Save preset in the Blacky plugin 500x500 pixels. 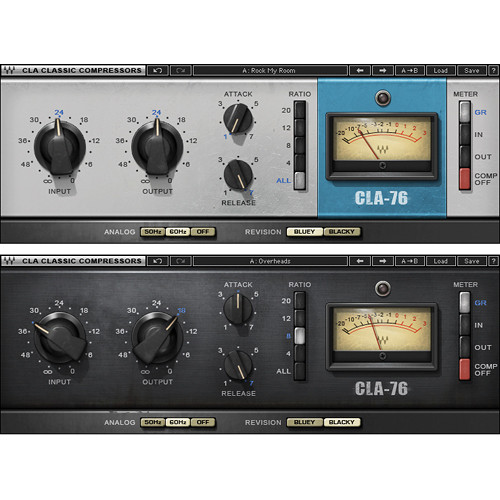tap(471, 261)
